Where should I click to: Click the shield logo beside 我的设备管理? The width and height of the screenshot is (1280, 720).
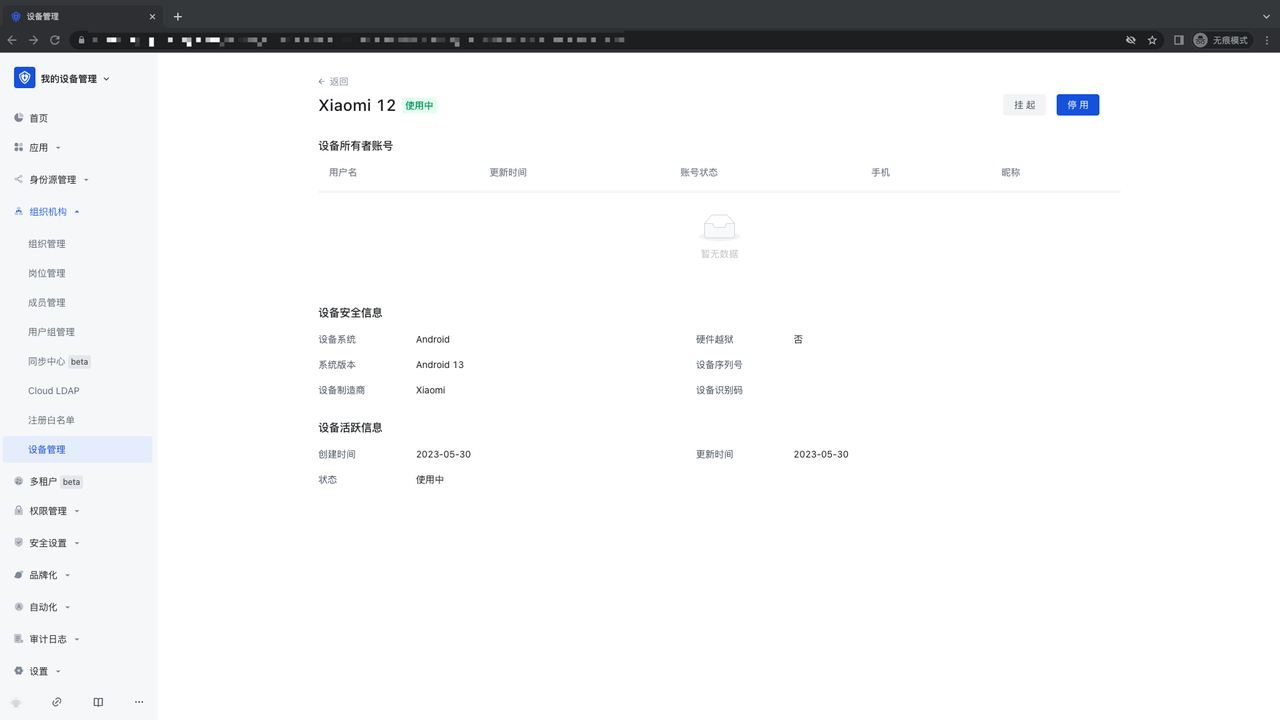24,78
